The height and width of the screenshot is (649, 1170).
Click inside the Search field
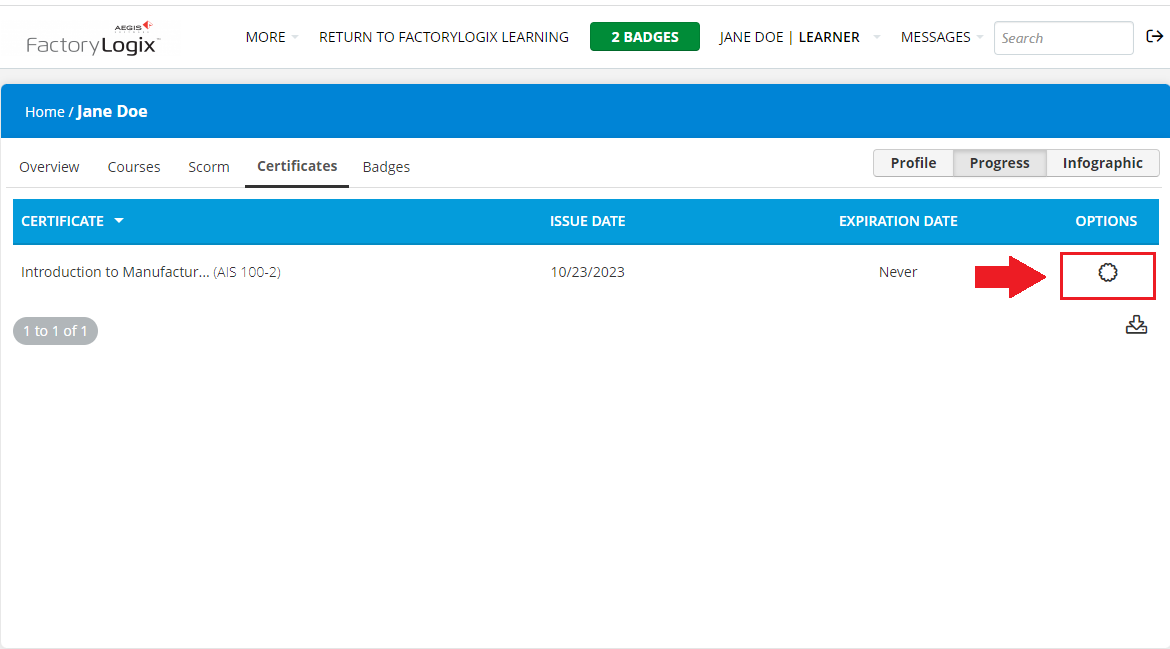1063,37
